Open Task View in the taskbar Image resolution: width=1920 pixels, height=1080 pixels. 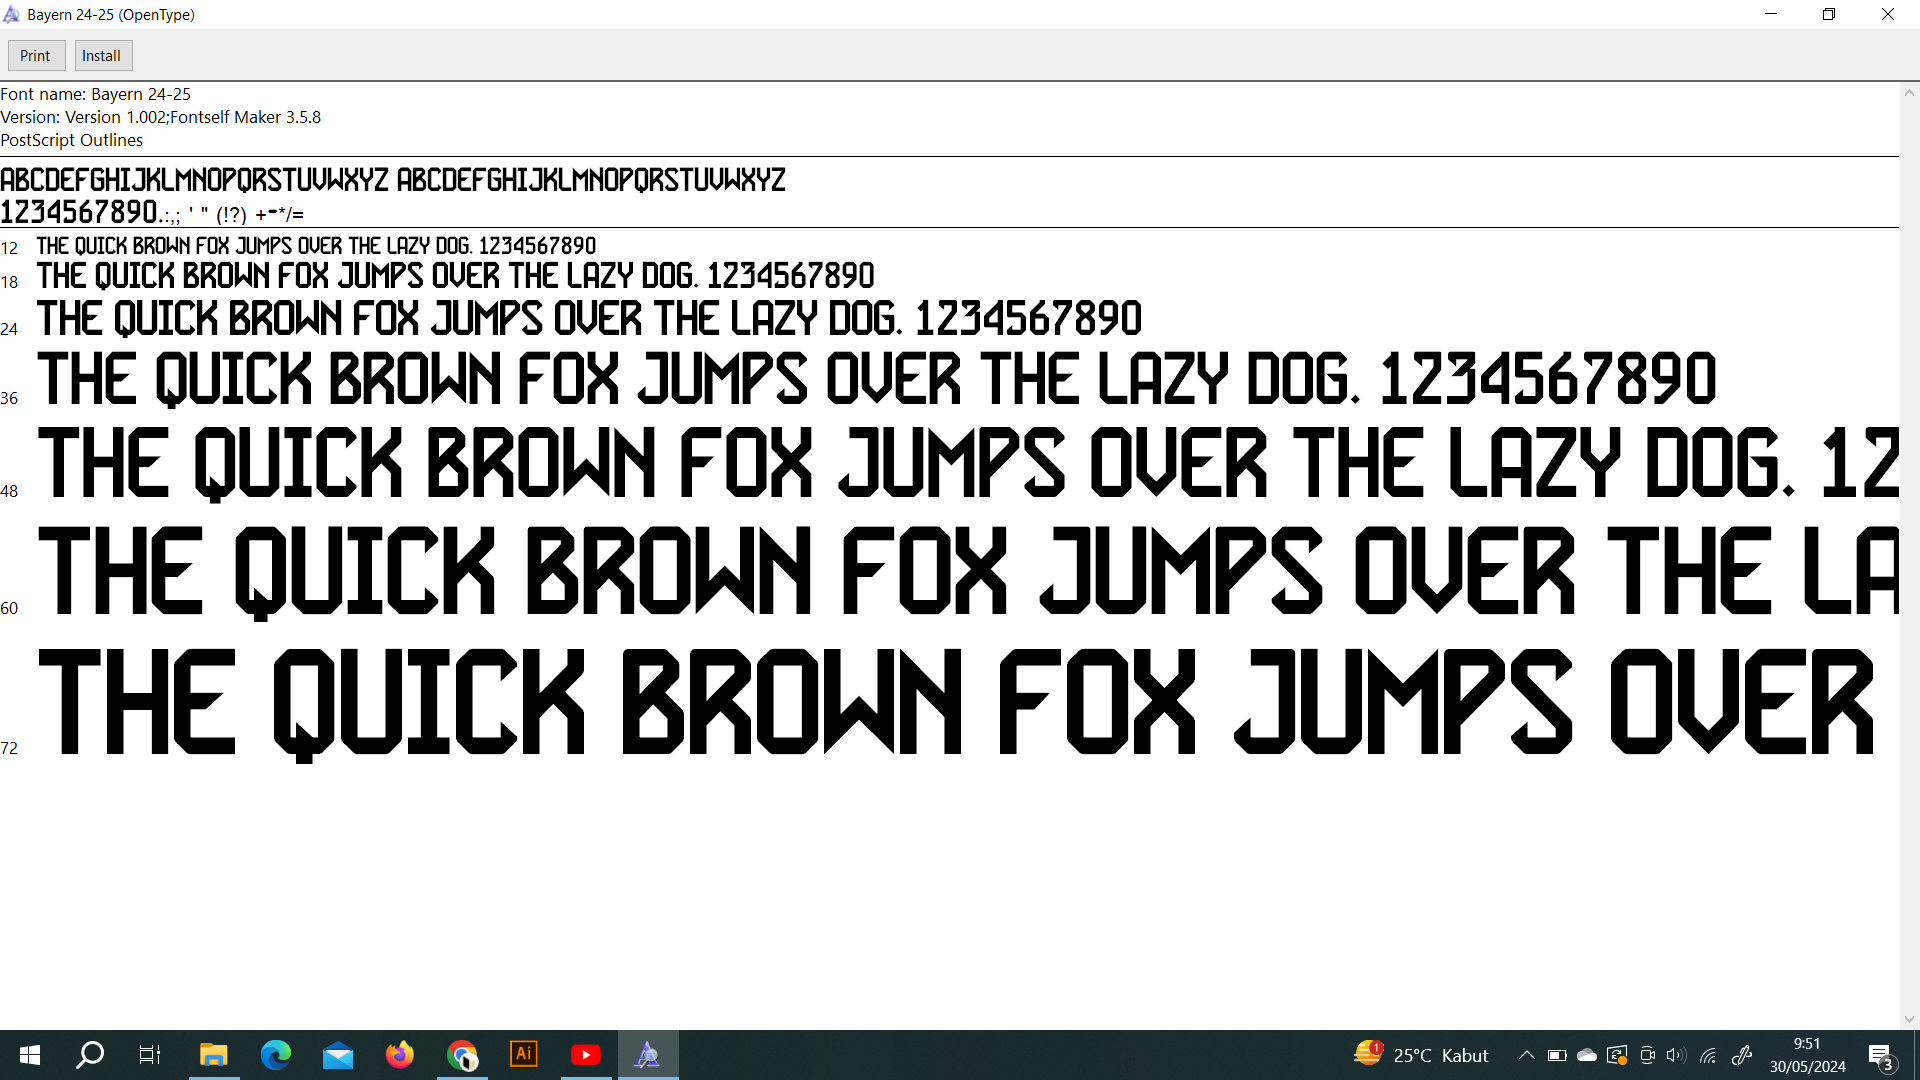click(x=150, y=1054)
